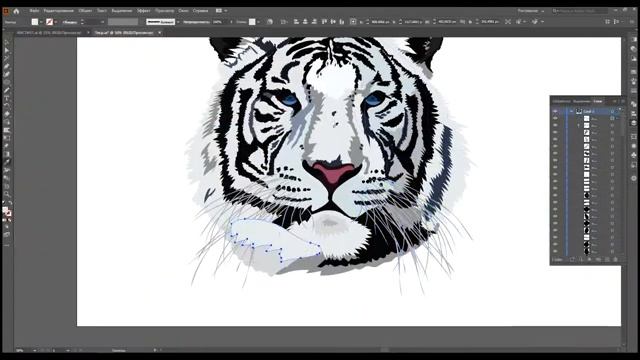Click the Change Screen Mode icon in toolbar
Image resolution: width=640 pixels, height=360 pixels.
pos(7,235)
